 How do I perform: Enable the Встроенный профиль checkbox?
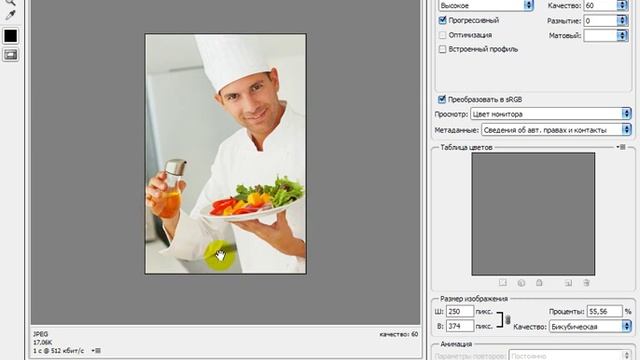click(442, 49)
